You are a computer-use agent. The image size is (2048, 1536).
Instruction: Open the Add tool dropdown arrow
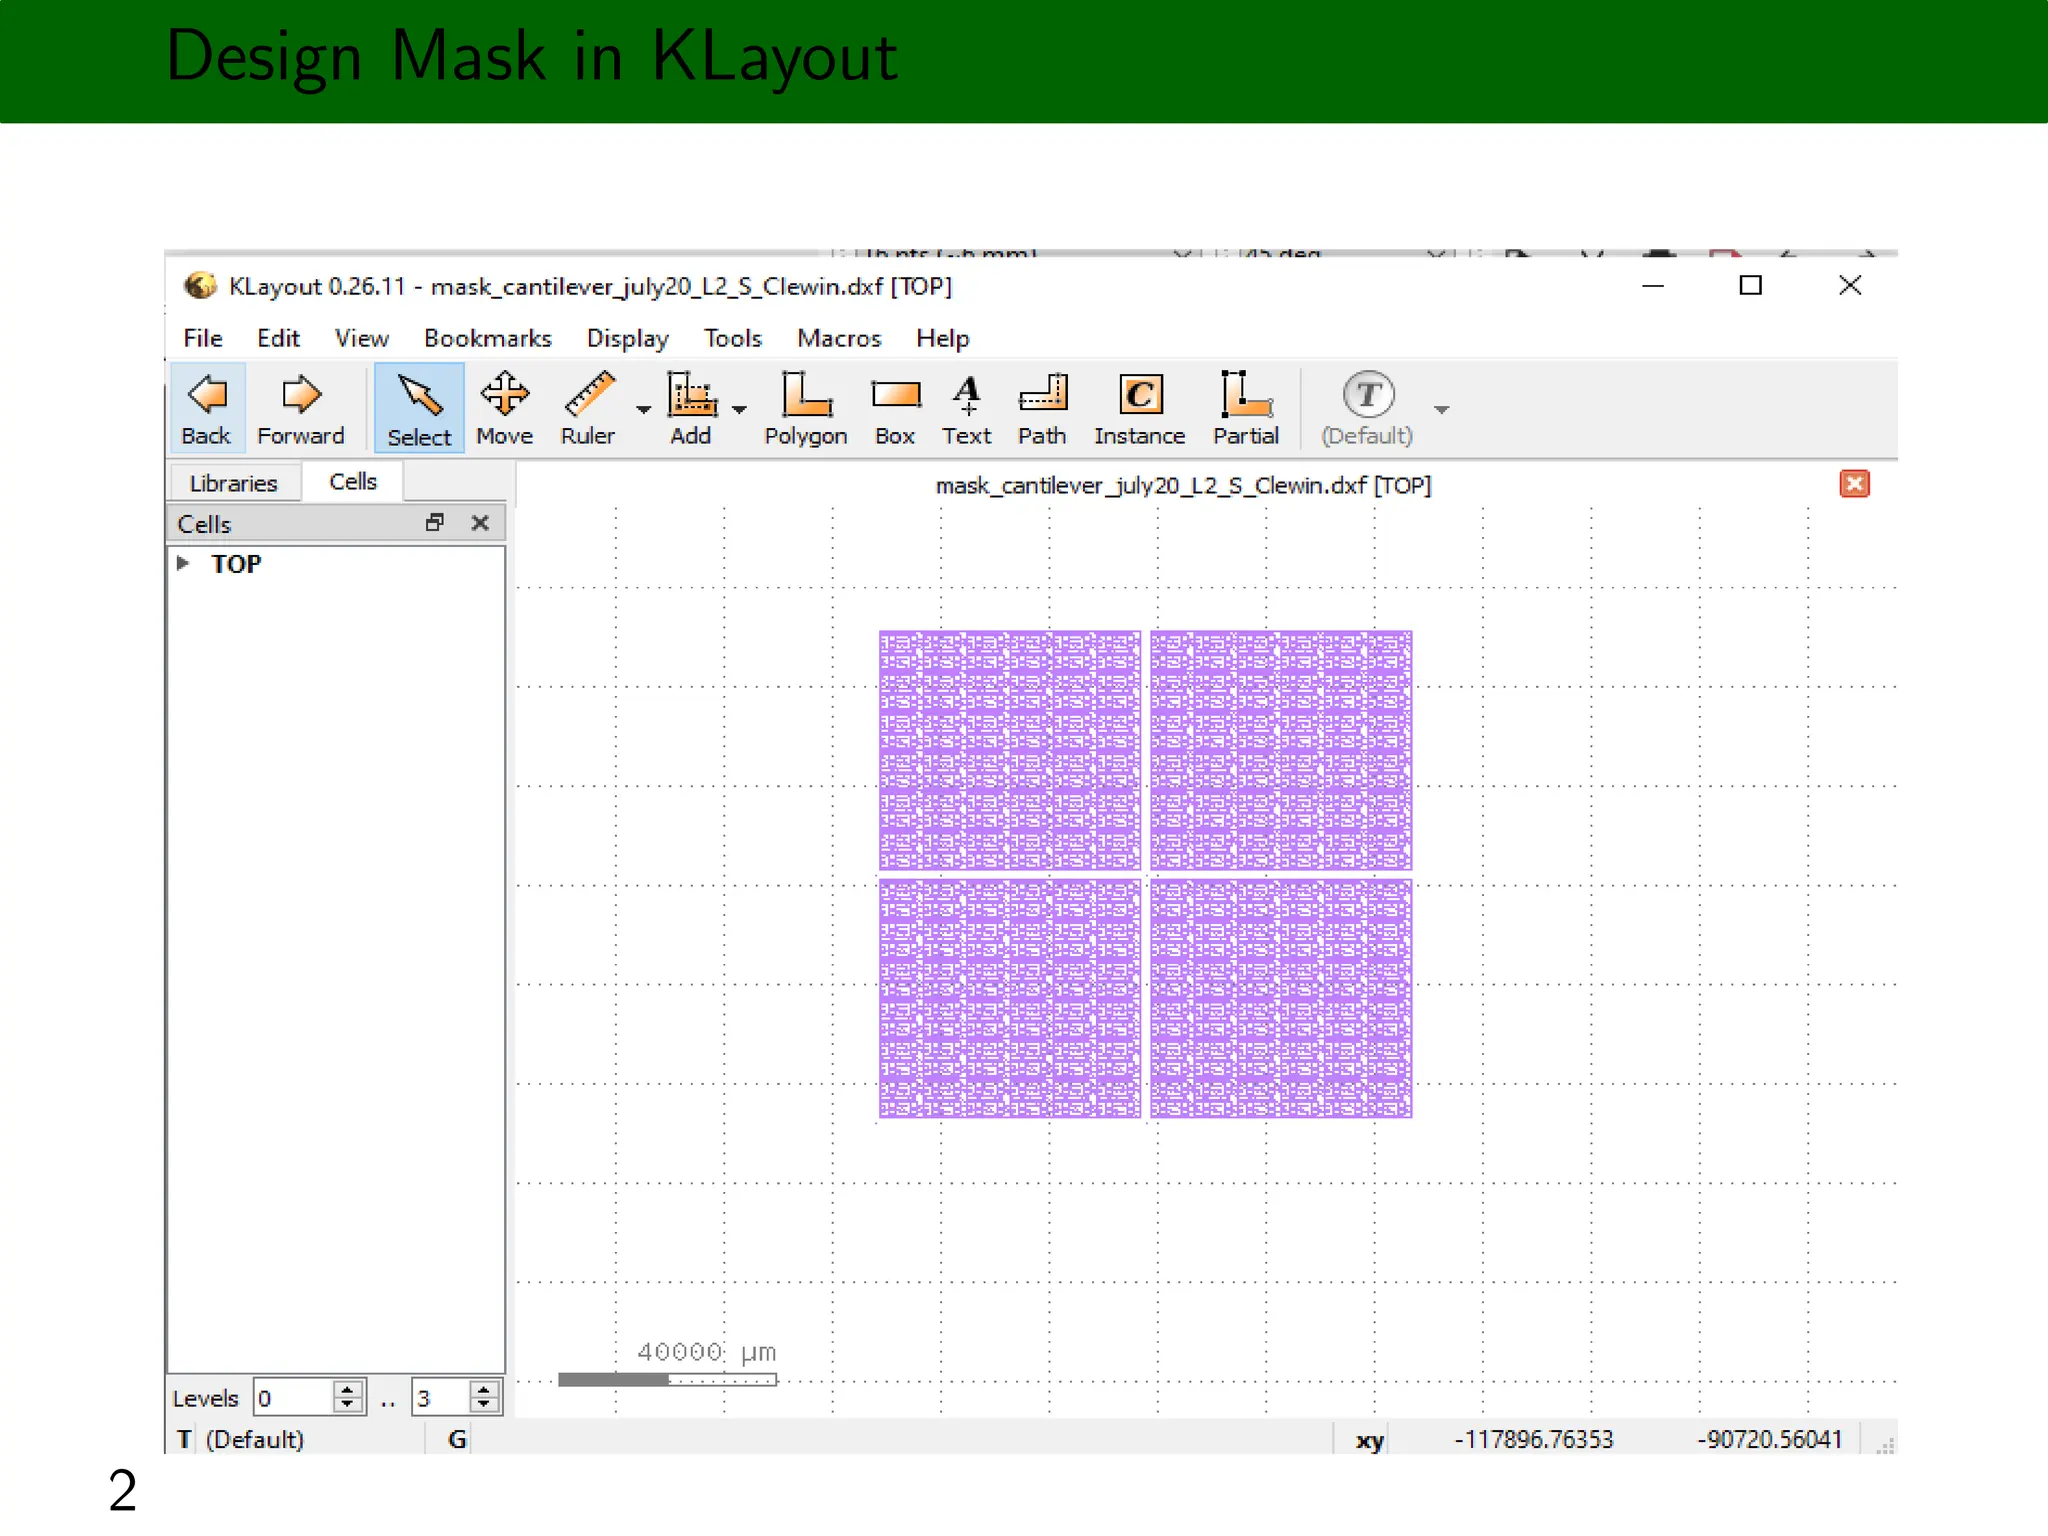tap(740, 410)
